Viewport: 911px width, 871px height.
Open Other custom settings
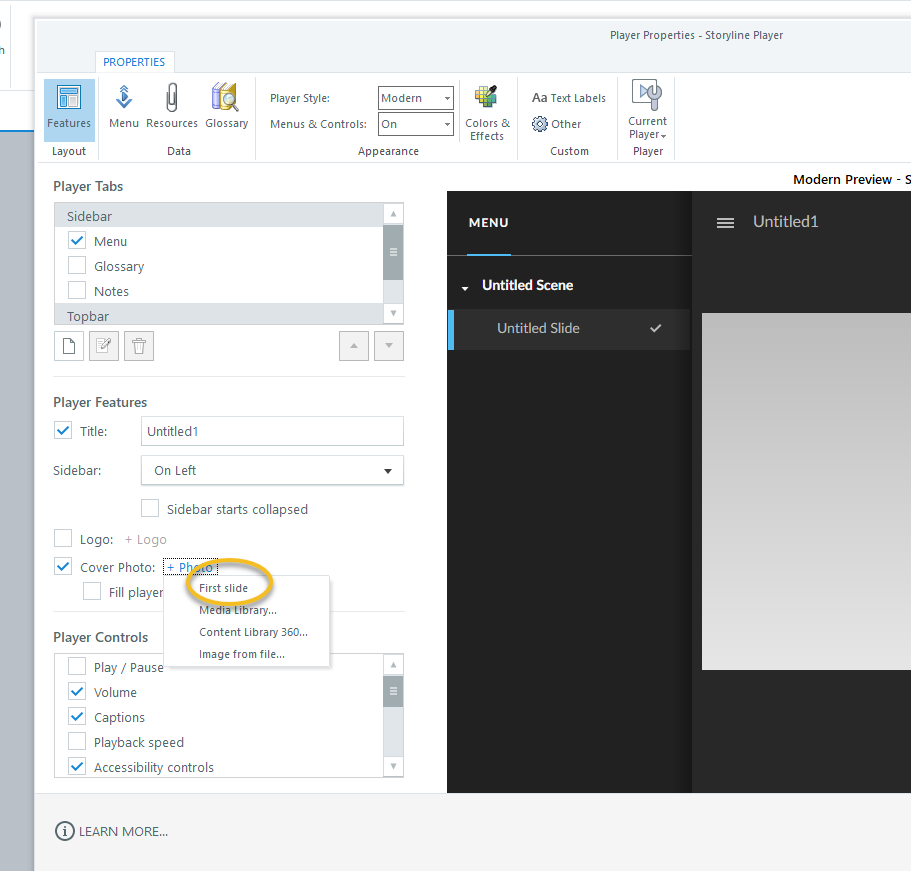coord(557,124)
